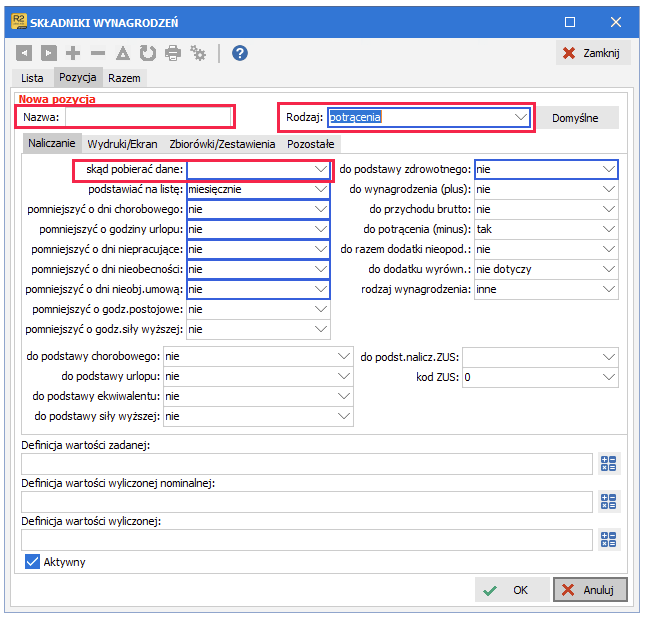Maximize the Składniki wynagrodzeń window
Viewport: 648px width, 622px height.
(x=570, y=22)
